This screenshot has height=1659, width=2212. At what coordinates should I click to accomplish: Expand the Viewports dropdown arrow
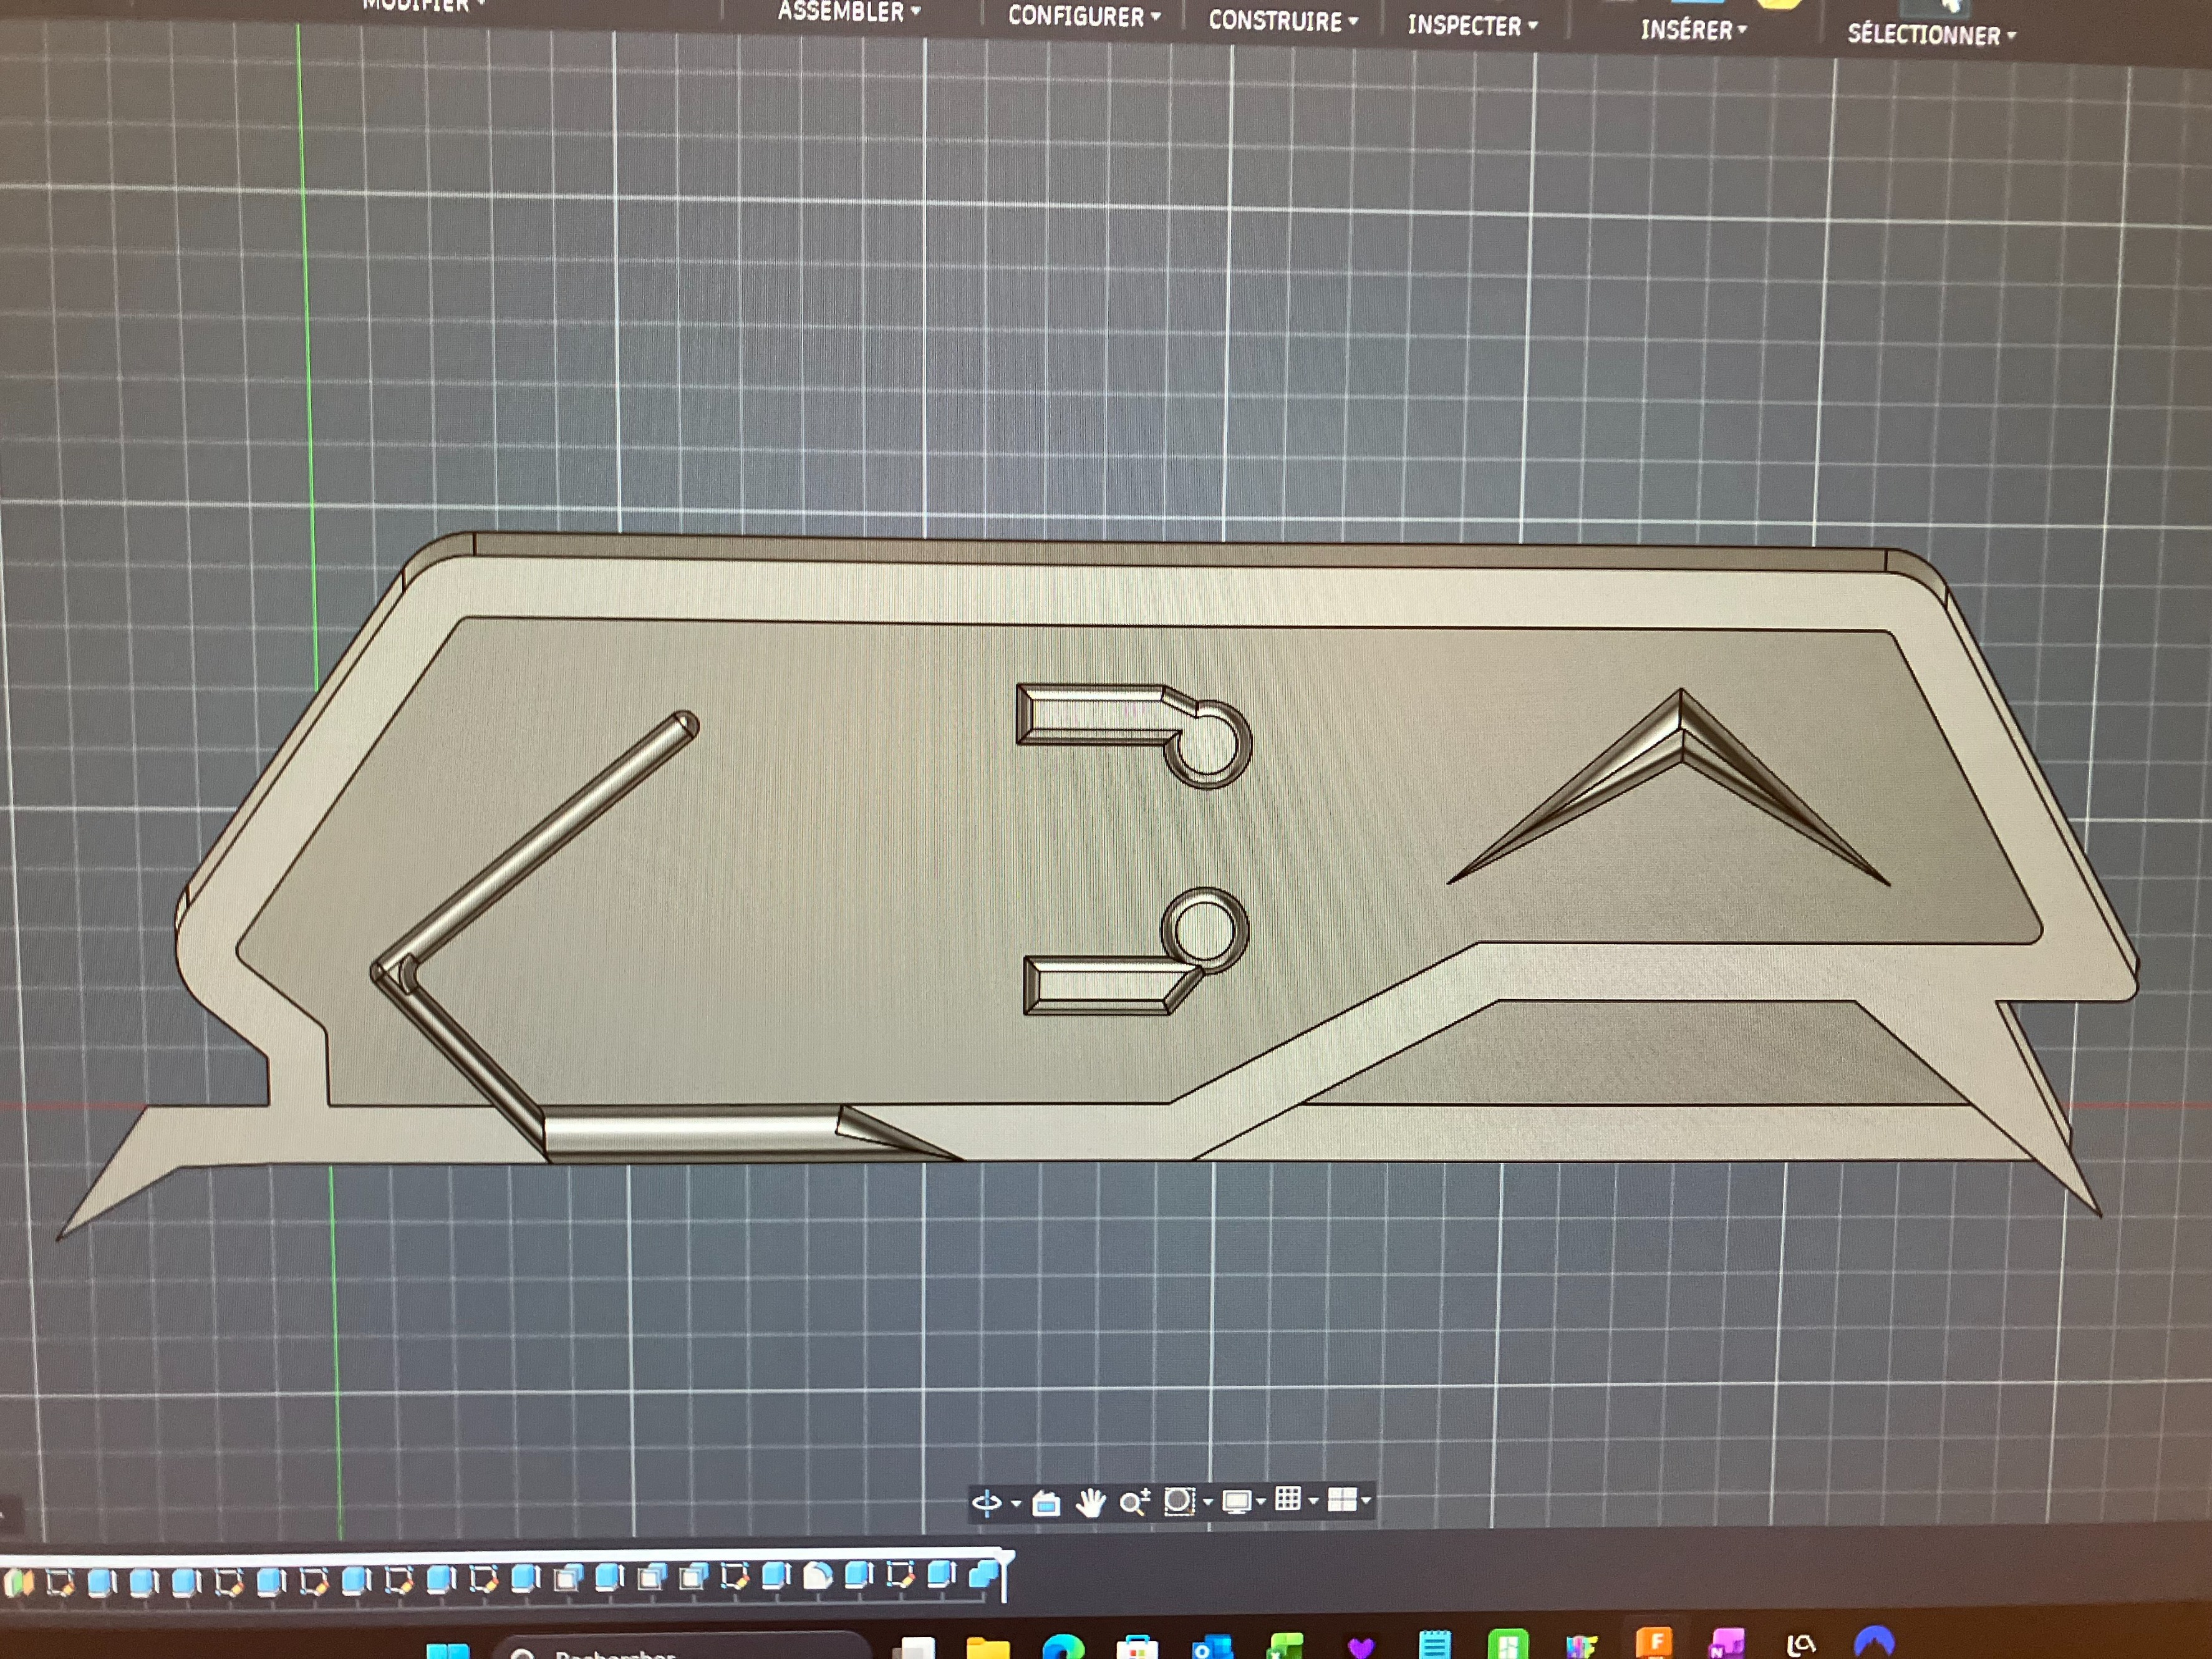[1366, 1500]
